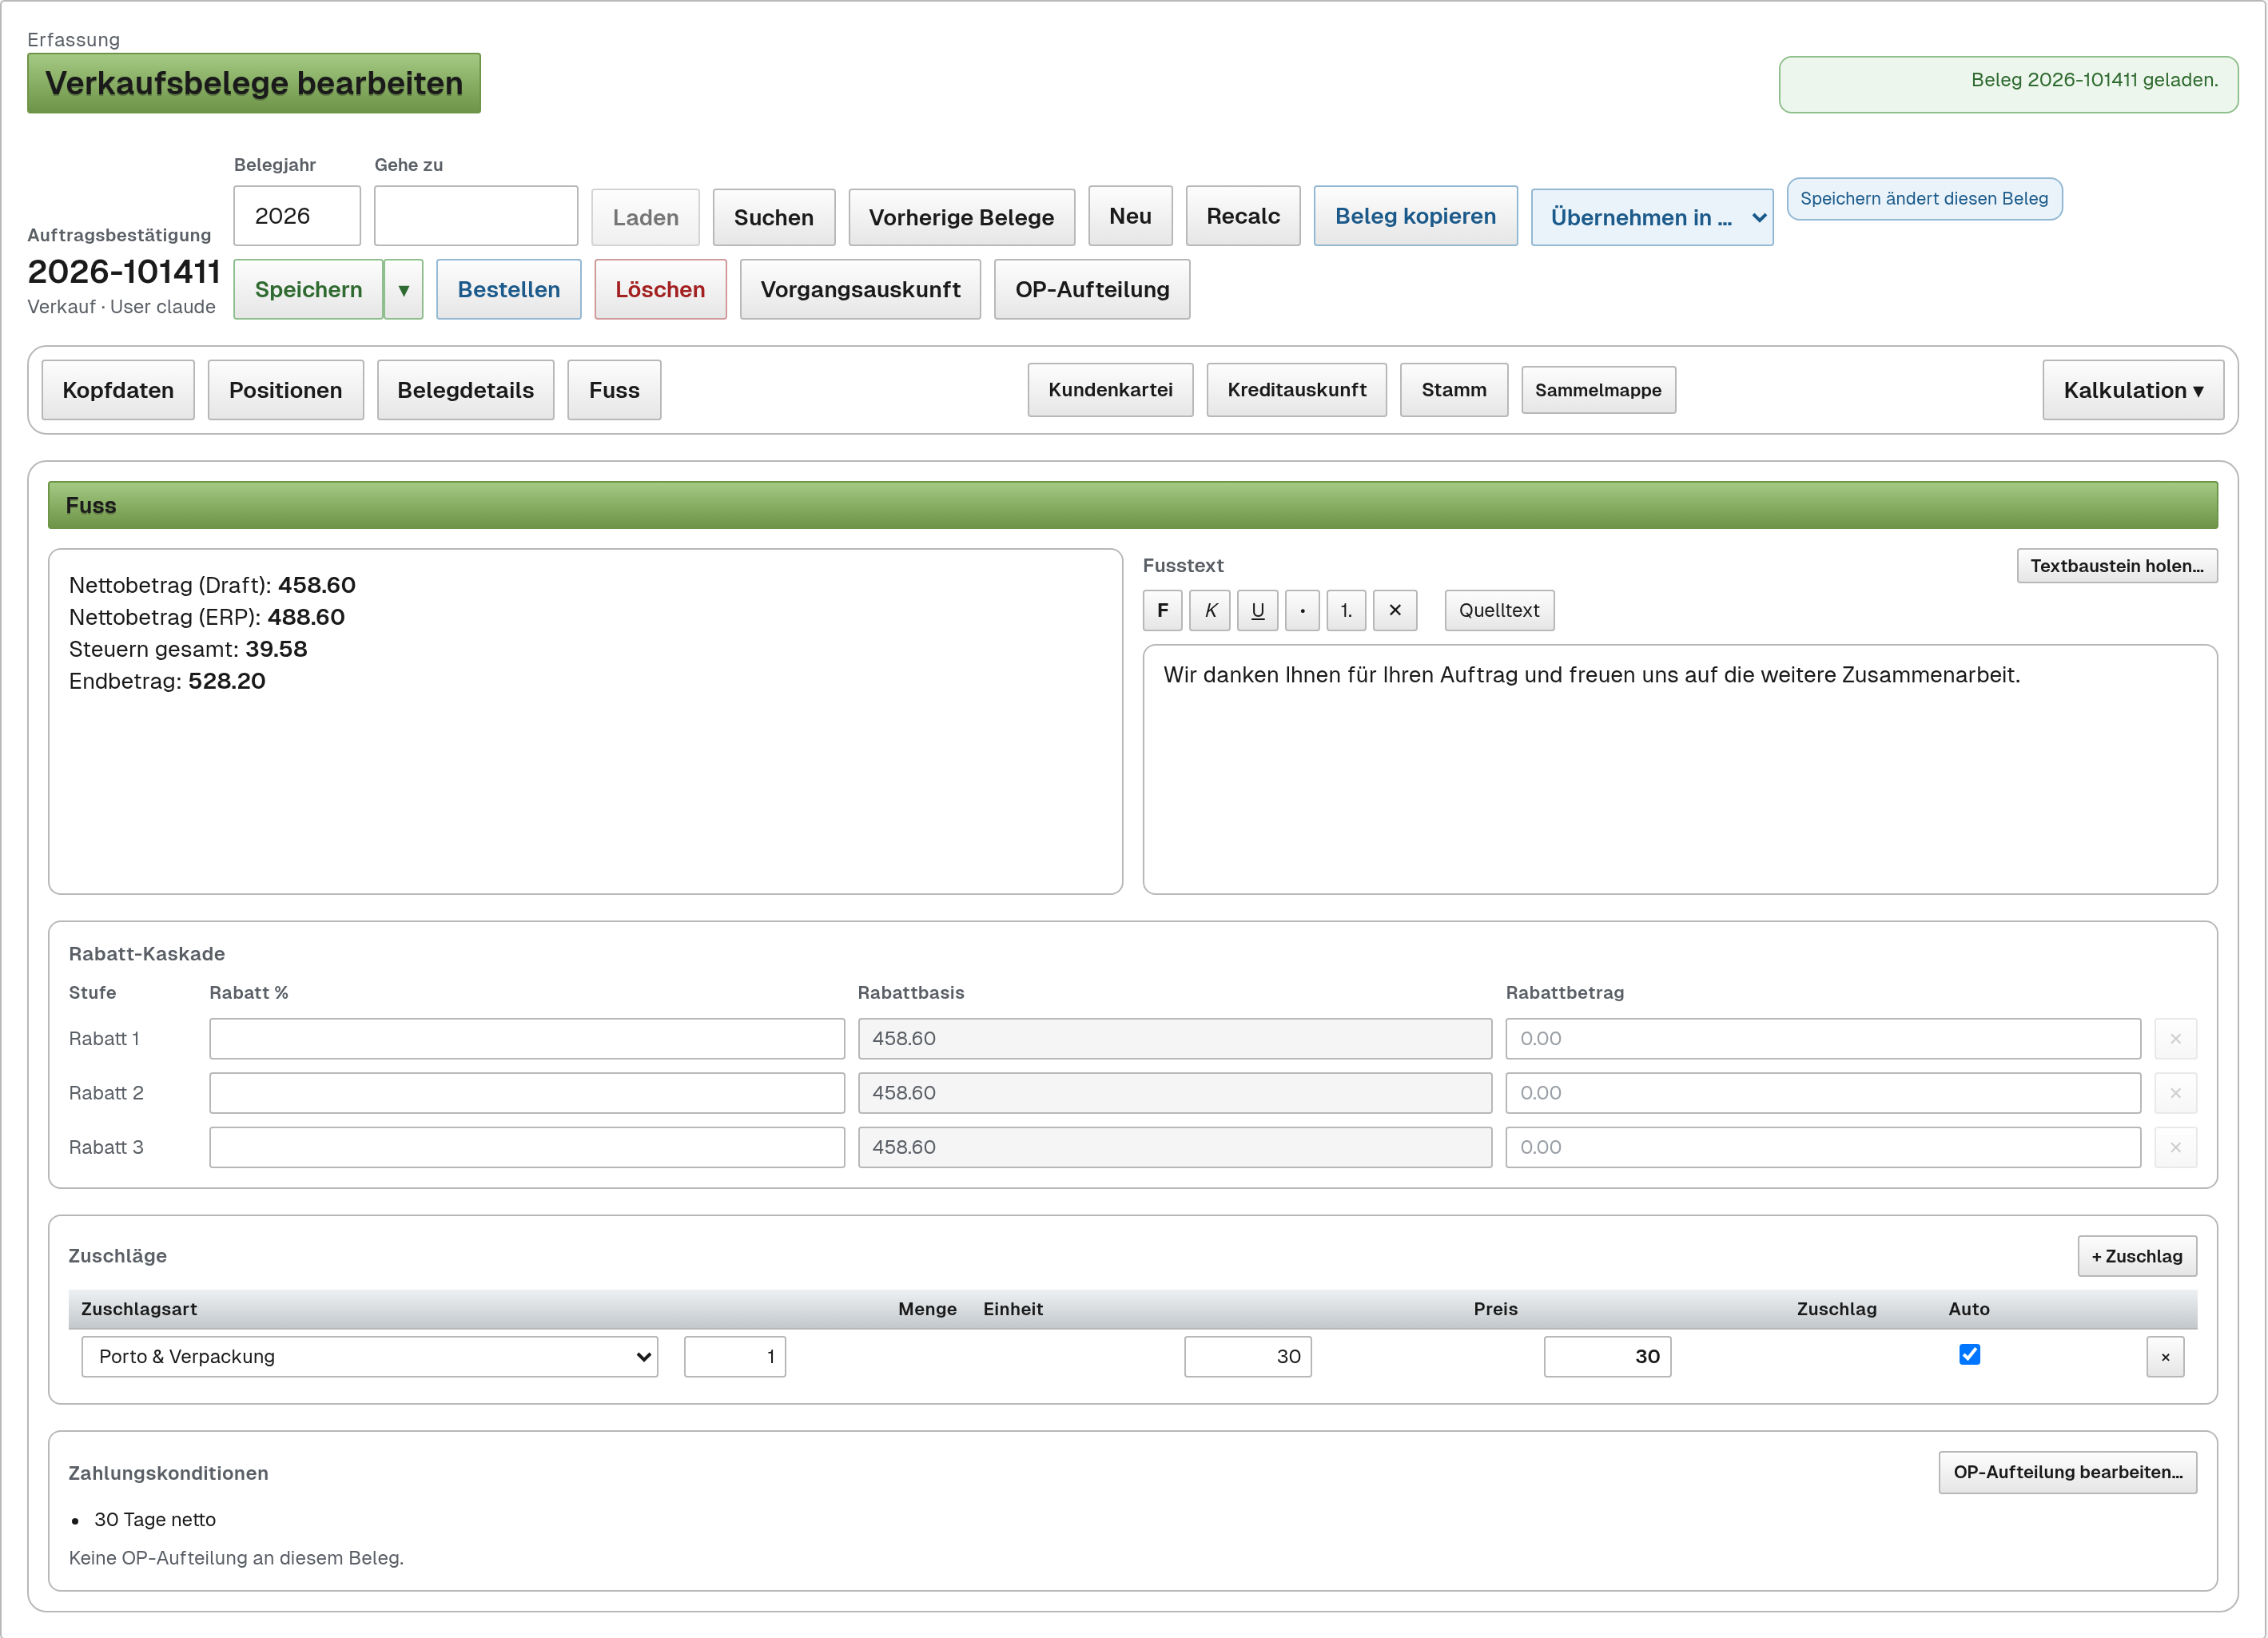Click OP-Aufteilung bearbeiten...

click(2068, 1472)
